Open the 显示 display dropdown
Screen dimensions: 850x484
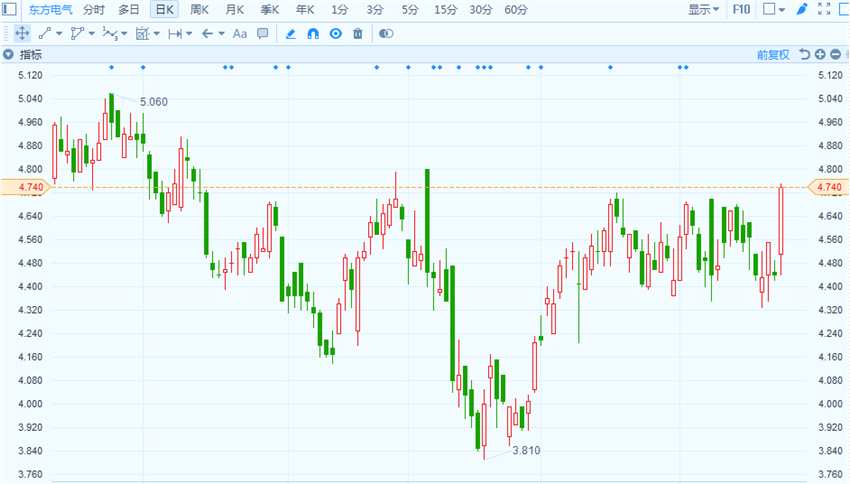[x=704, y=9]
